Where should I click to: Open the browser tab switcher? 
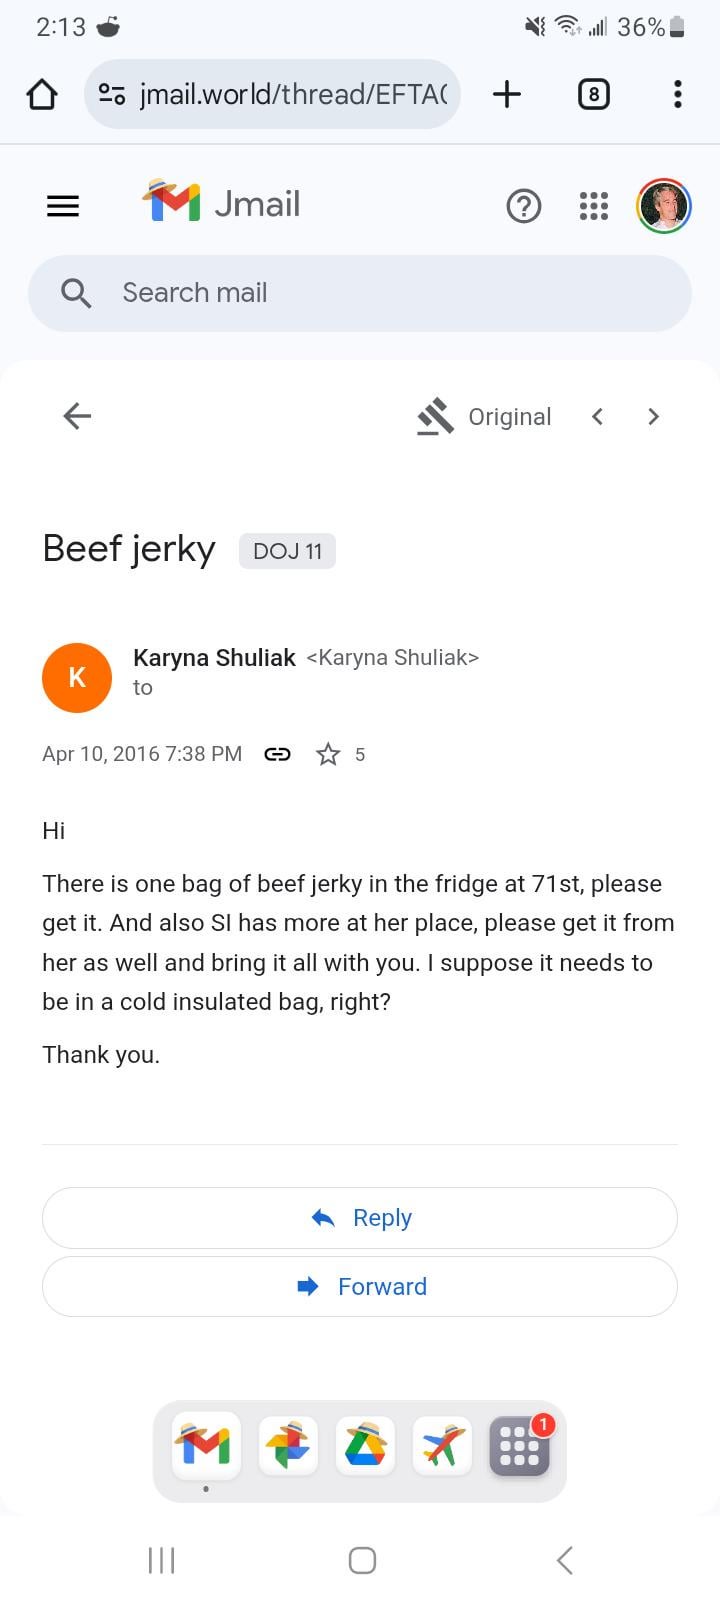[593, 94]
